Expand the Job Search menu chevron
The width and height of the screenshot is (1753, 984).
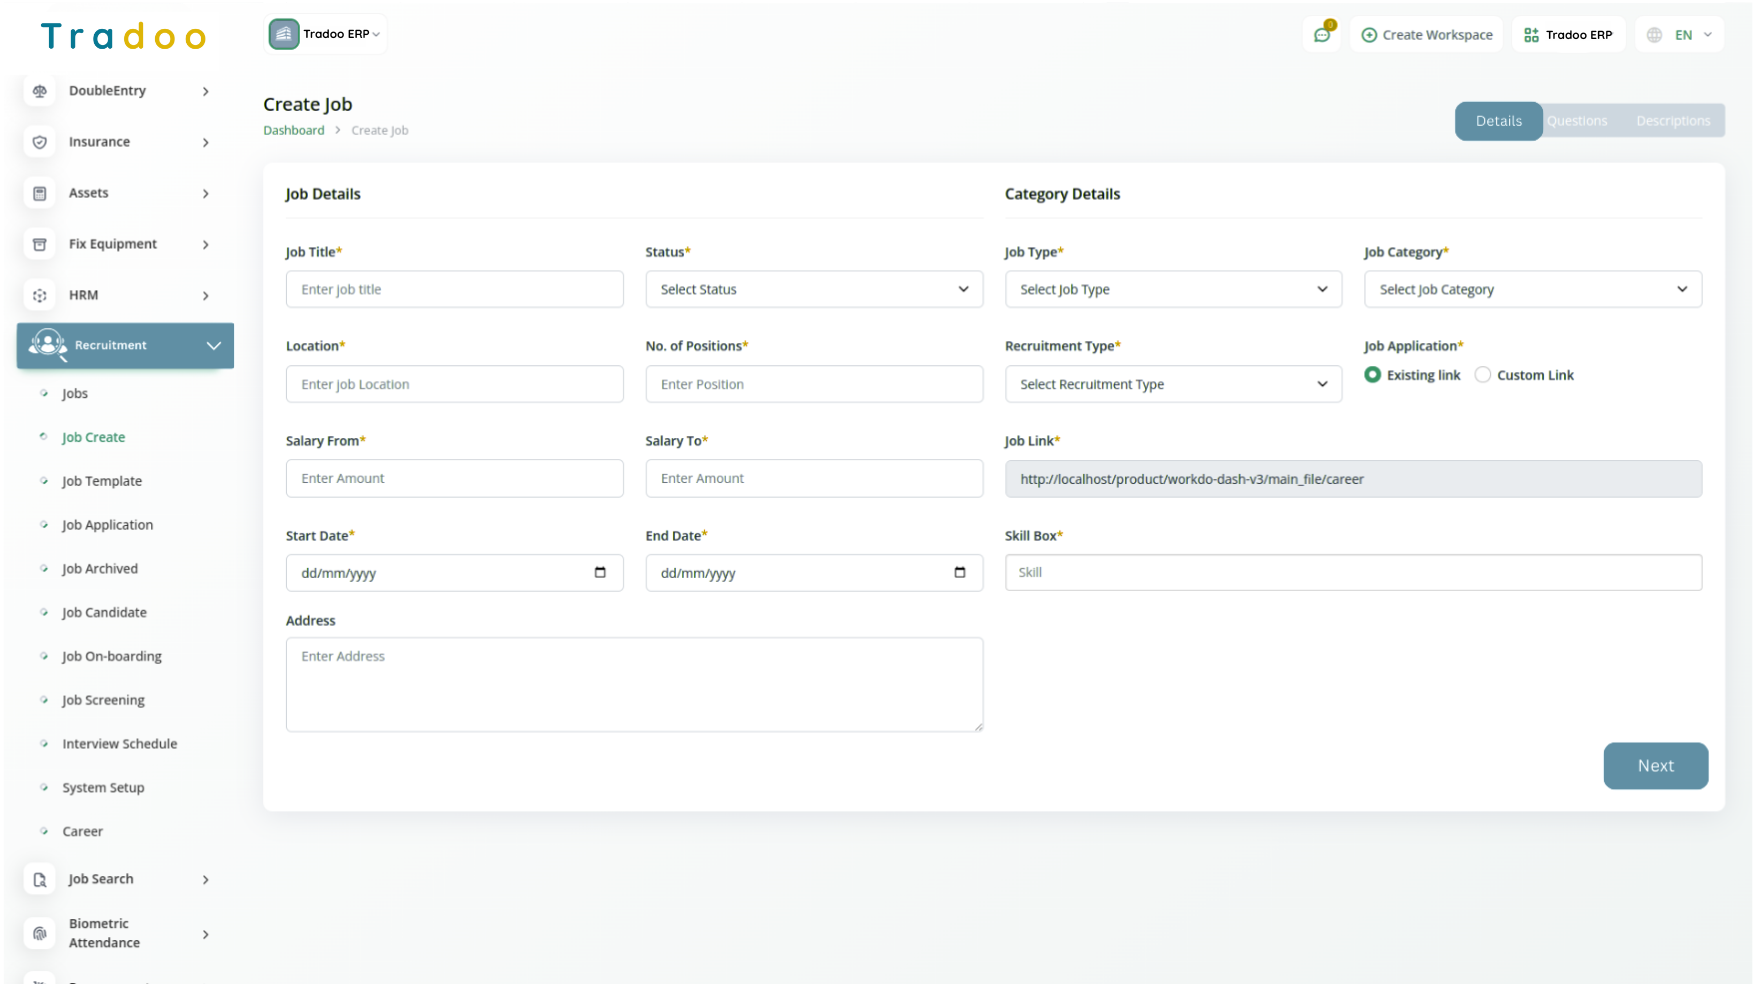206,880
